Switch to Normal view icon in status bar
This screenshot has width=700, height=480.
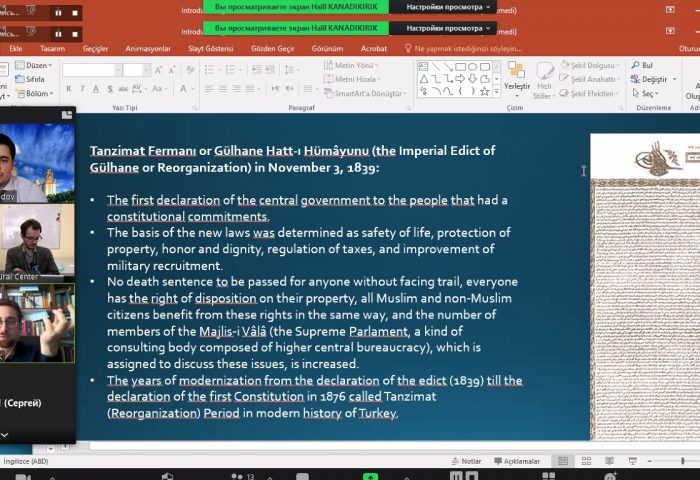[x=564, y=461]
